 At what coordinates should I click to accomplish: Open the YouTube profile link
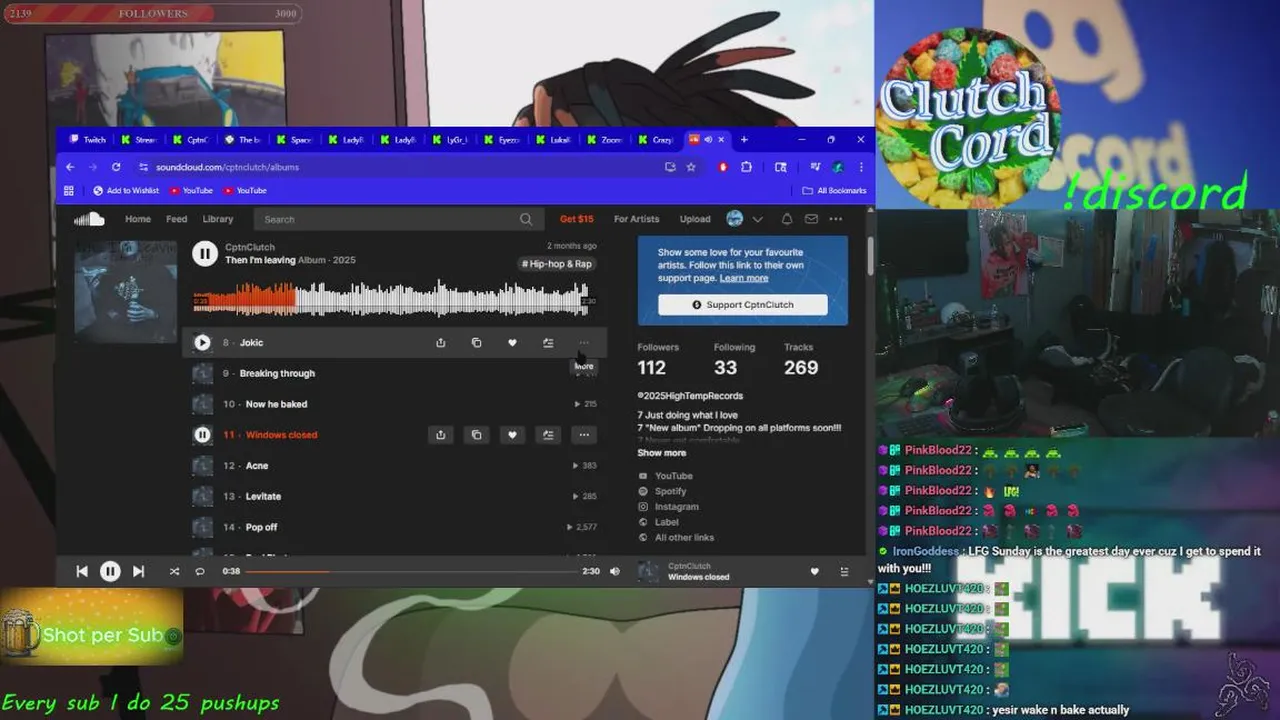[674, 476]
